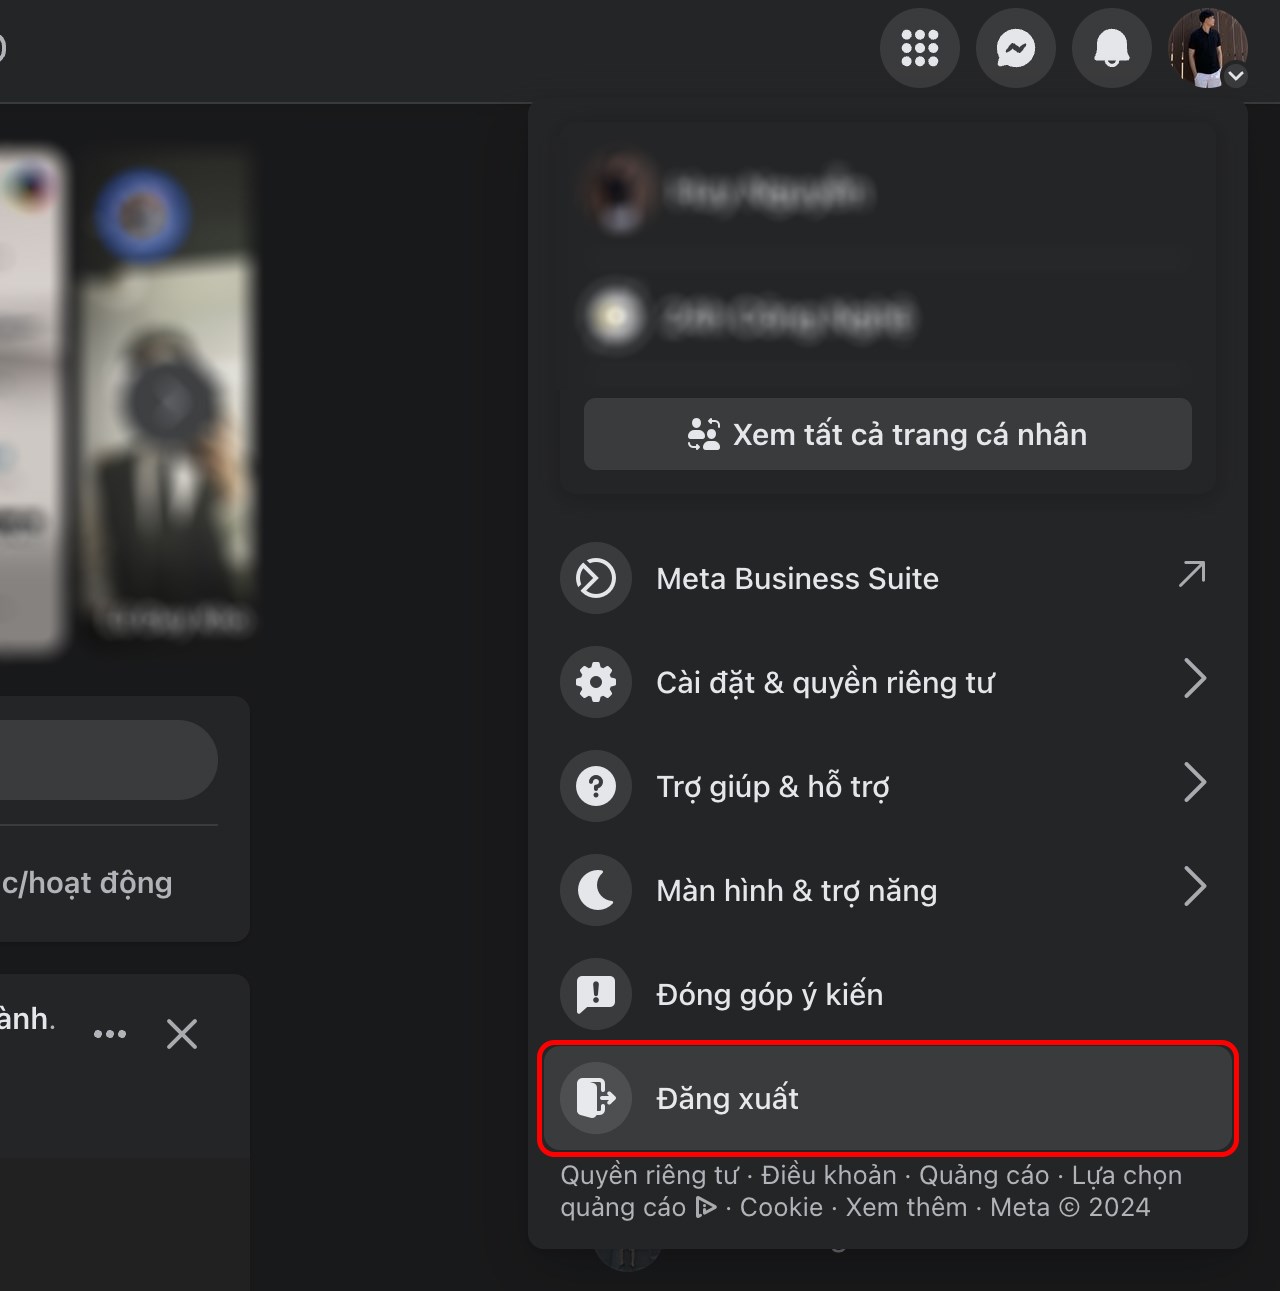
Task: Select Màn hình & trợ năng
Action: (x=888, y=890)
